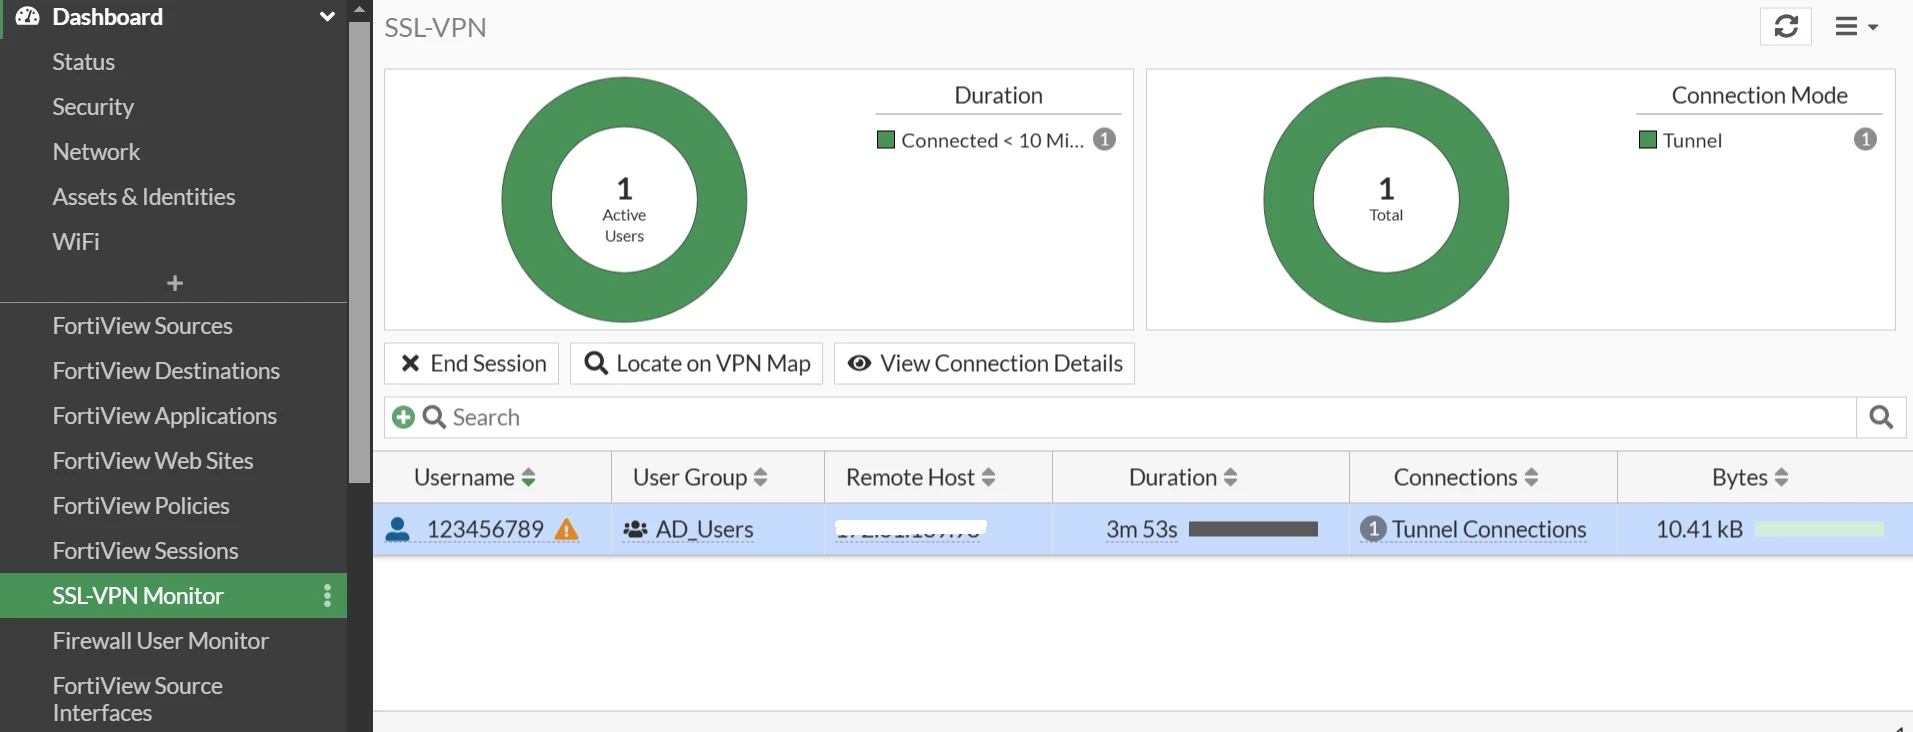1913x732 pixels.
Task: Click View Connection Details button
Action: pyautogui.click(x=984, y=363)
